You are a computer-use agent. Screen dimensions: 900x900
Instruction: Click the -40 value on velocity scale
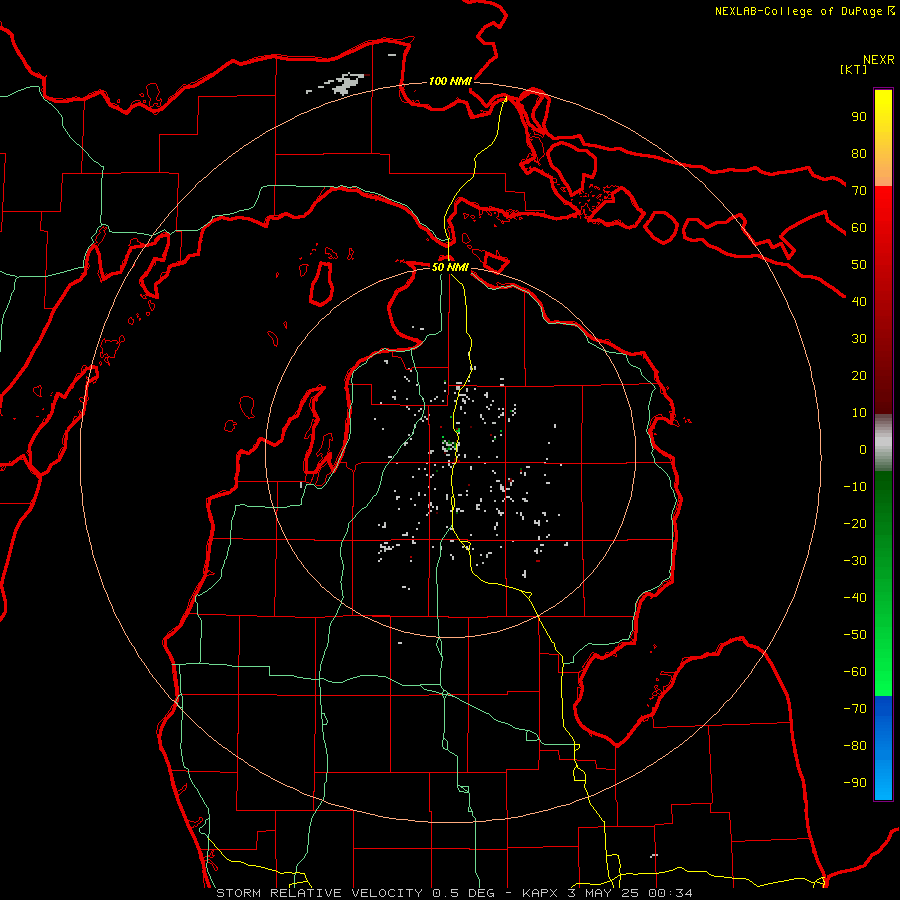click(x=855, y=598)
